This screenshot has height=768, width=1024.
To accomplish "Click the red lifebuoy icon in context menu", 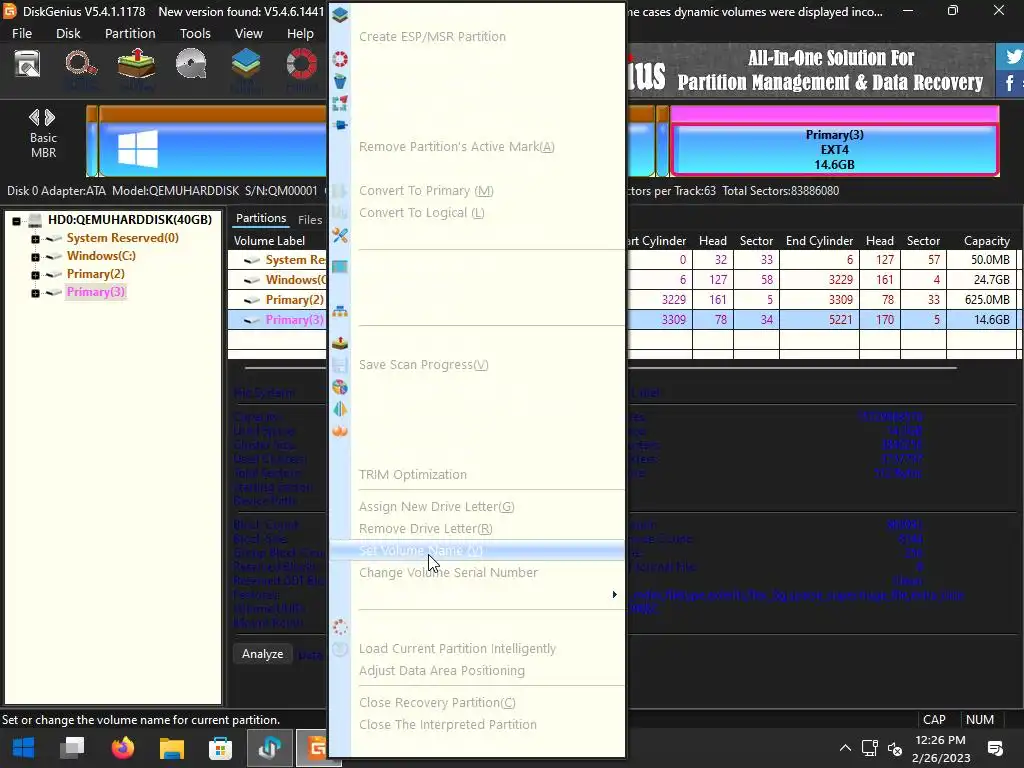I will [340, 59].
